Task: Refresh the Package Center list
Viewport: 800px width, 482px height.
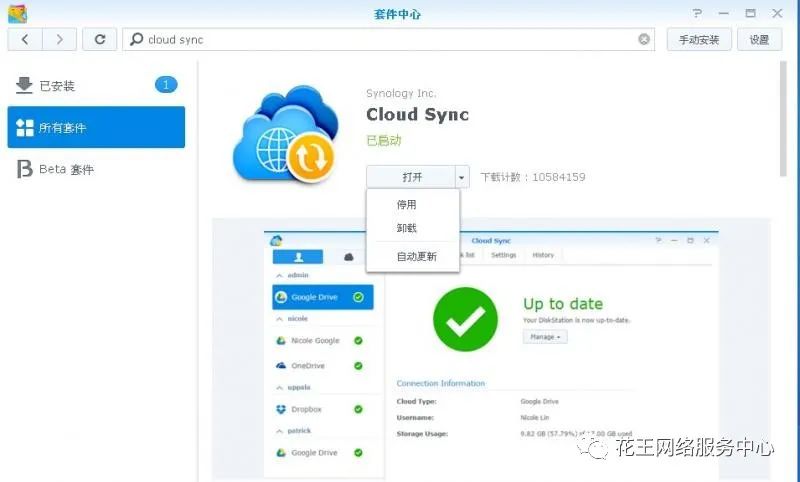Action: click(x=99, y=40)
